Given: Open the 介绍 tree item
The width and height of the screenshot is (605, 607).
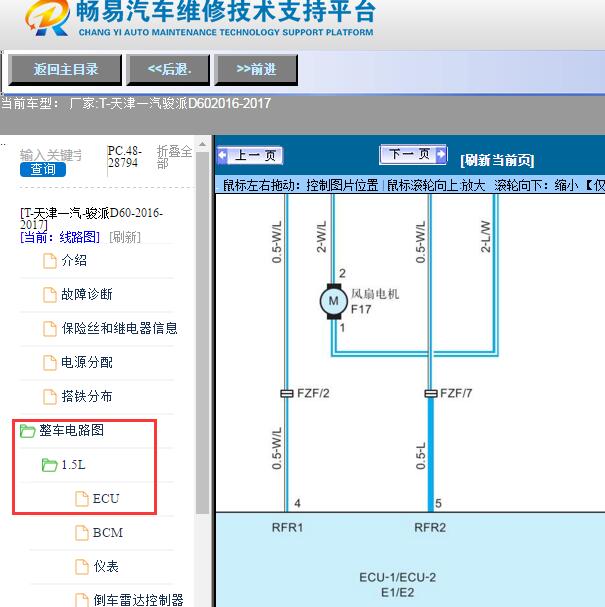Looking at the screenshot, I should [74, 261].
